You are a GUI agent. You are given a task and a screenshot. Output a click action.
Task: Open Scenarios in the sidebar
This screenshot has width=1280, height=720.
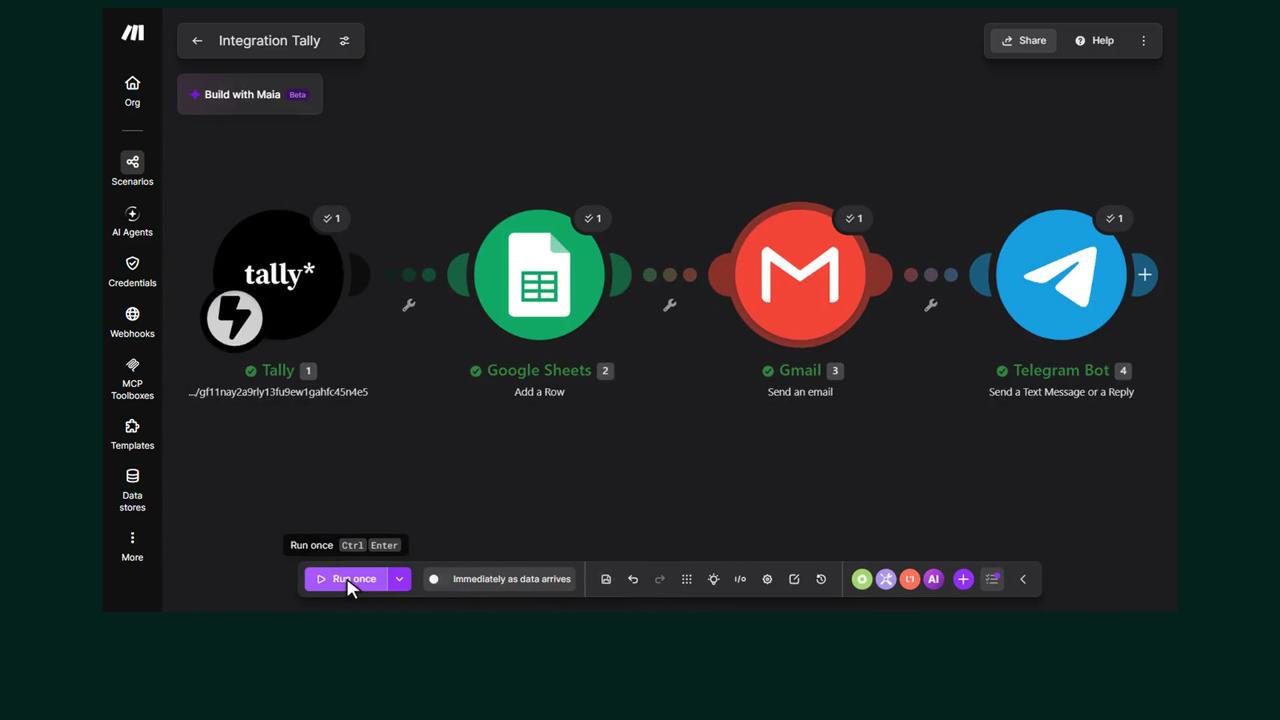(132, 169)
